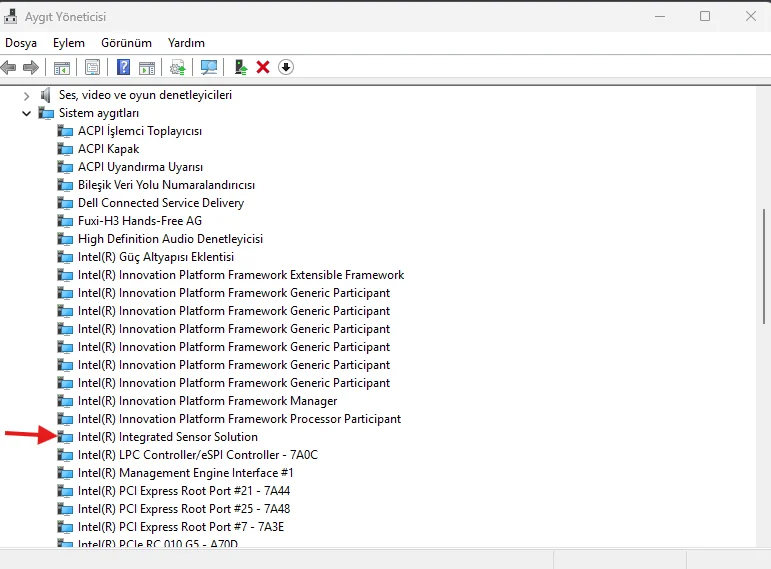Select High Definition Audio Denetleyicisi
The image size is (771, 569).
click(170, 239)
